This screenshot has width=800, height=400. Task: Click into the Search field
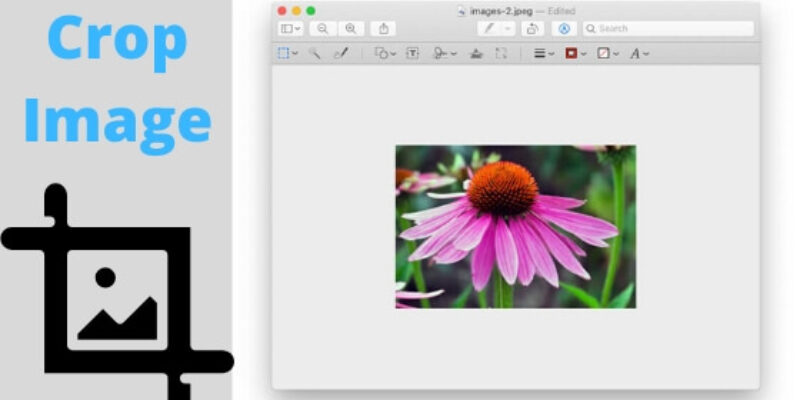point(668,29)
